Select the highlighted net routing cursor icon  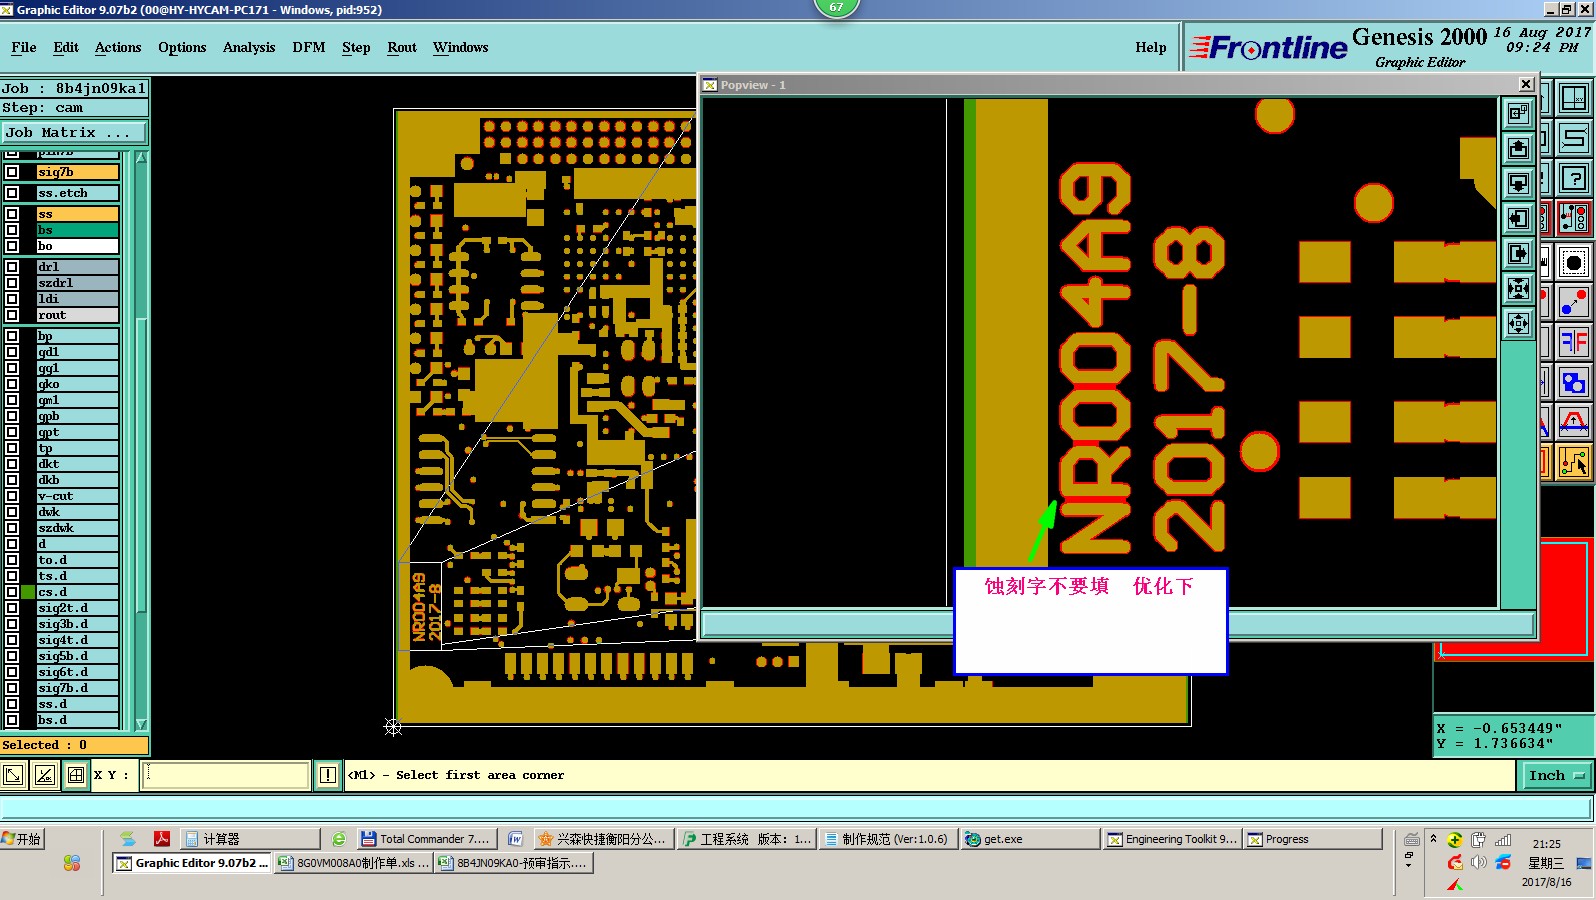tap(1574, 462)
